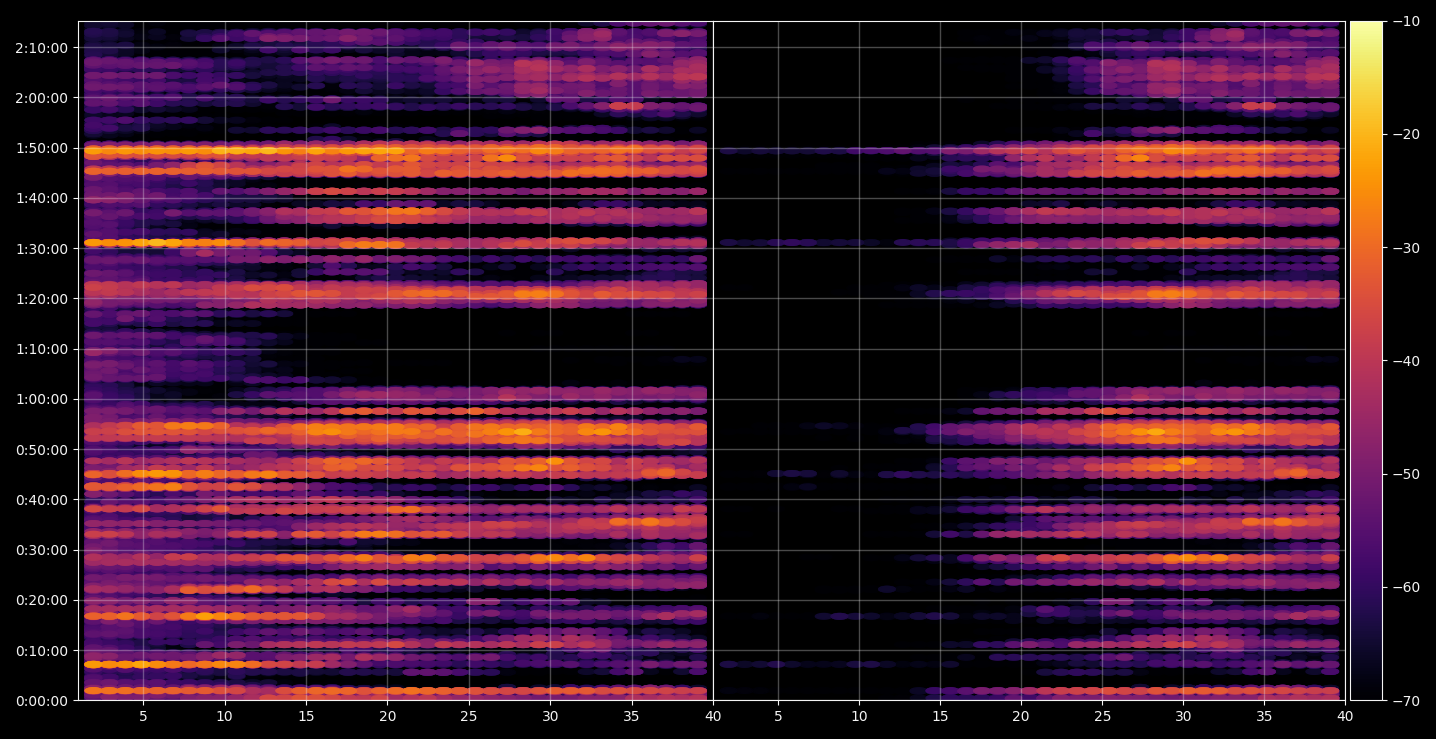The image size is (1436, 739).
Task: Click the 0:00:00 y-axis time label
Action: [41, 701]
